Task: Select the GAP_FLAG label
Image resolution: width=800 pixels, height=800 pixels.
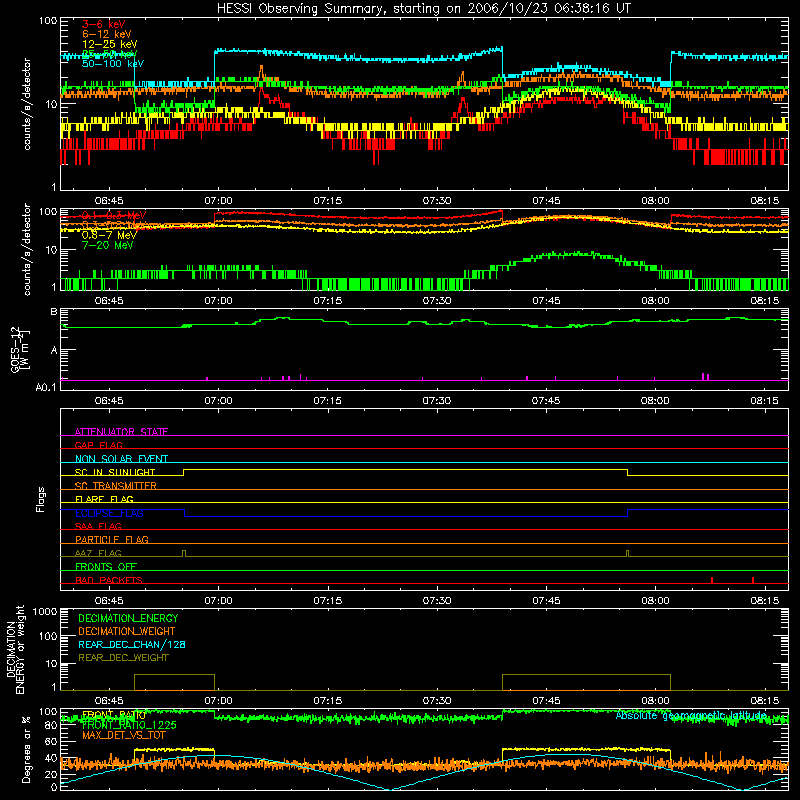Action: [x=98, y=445]
